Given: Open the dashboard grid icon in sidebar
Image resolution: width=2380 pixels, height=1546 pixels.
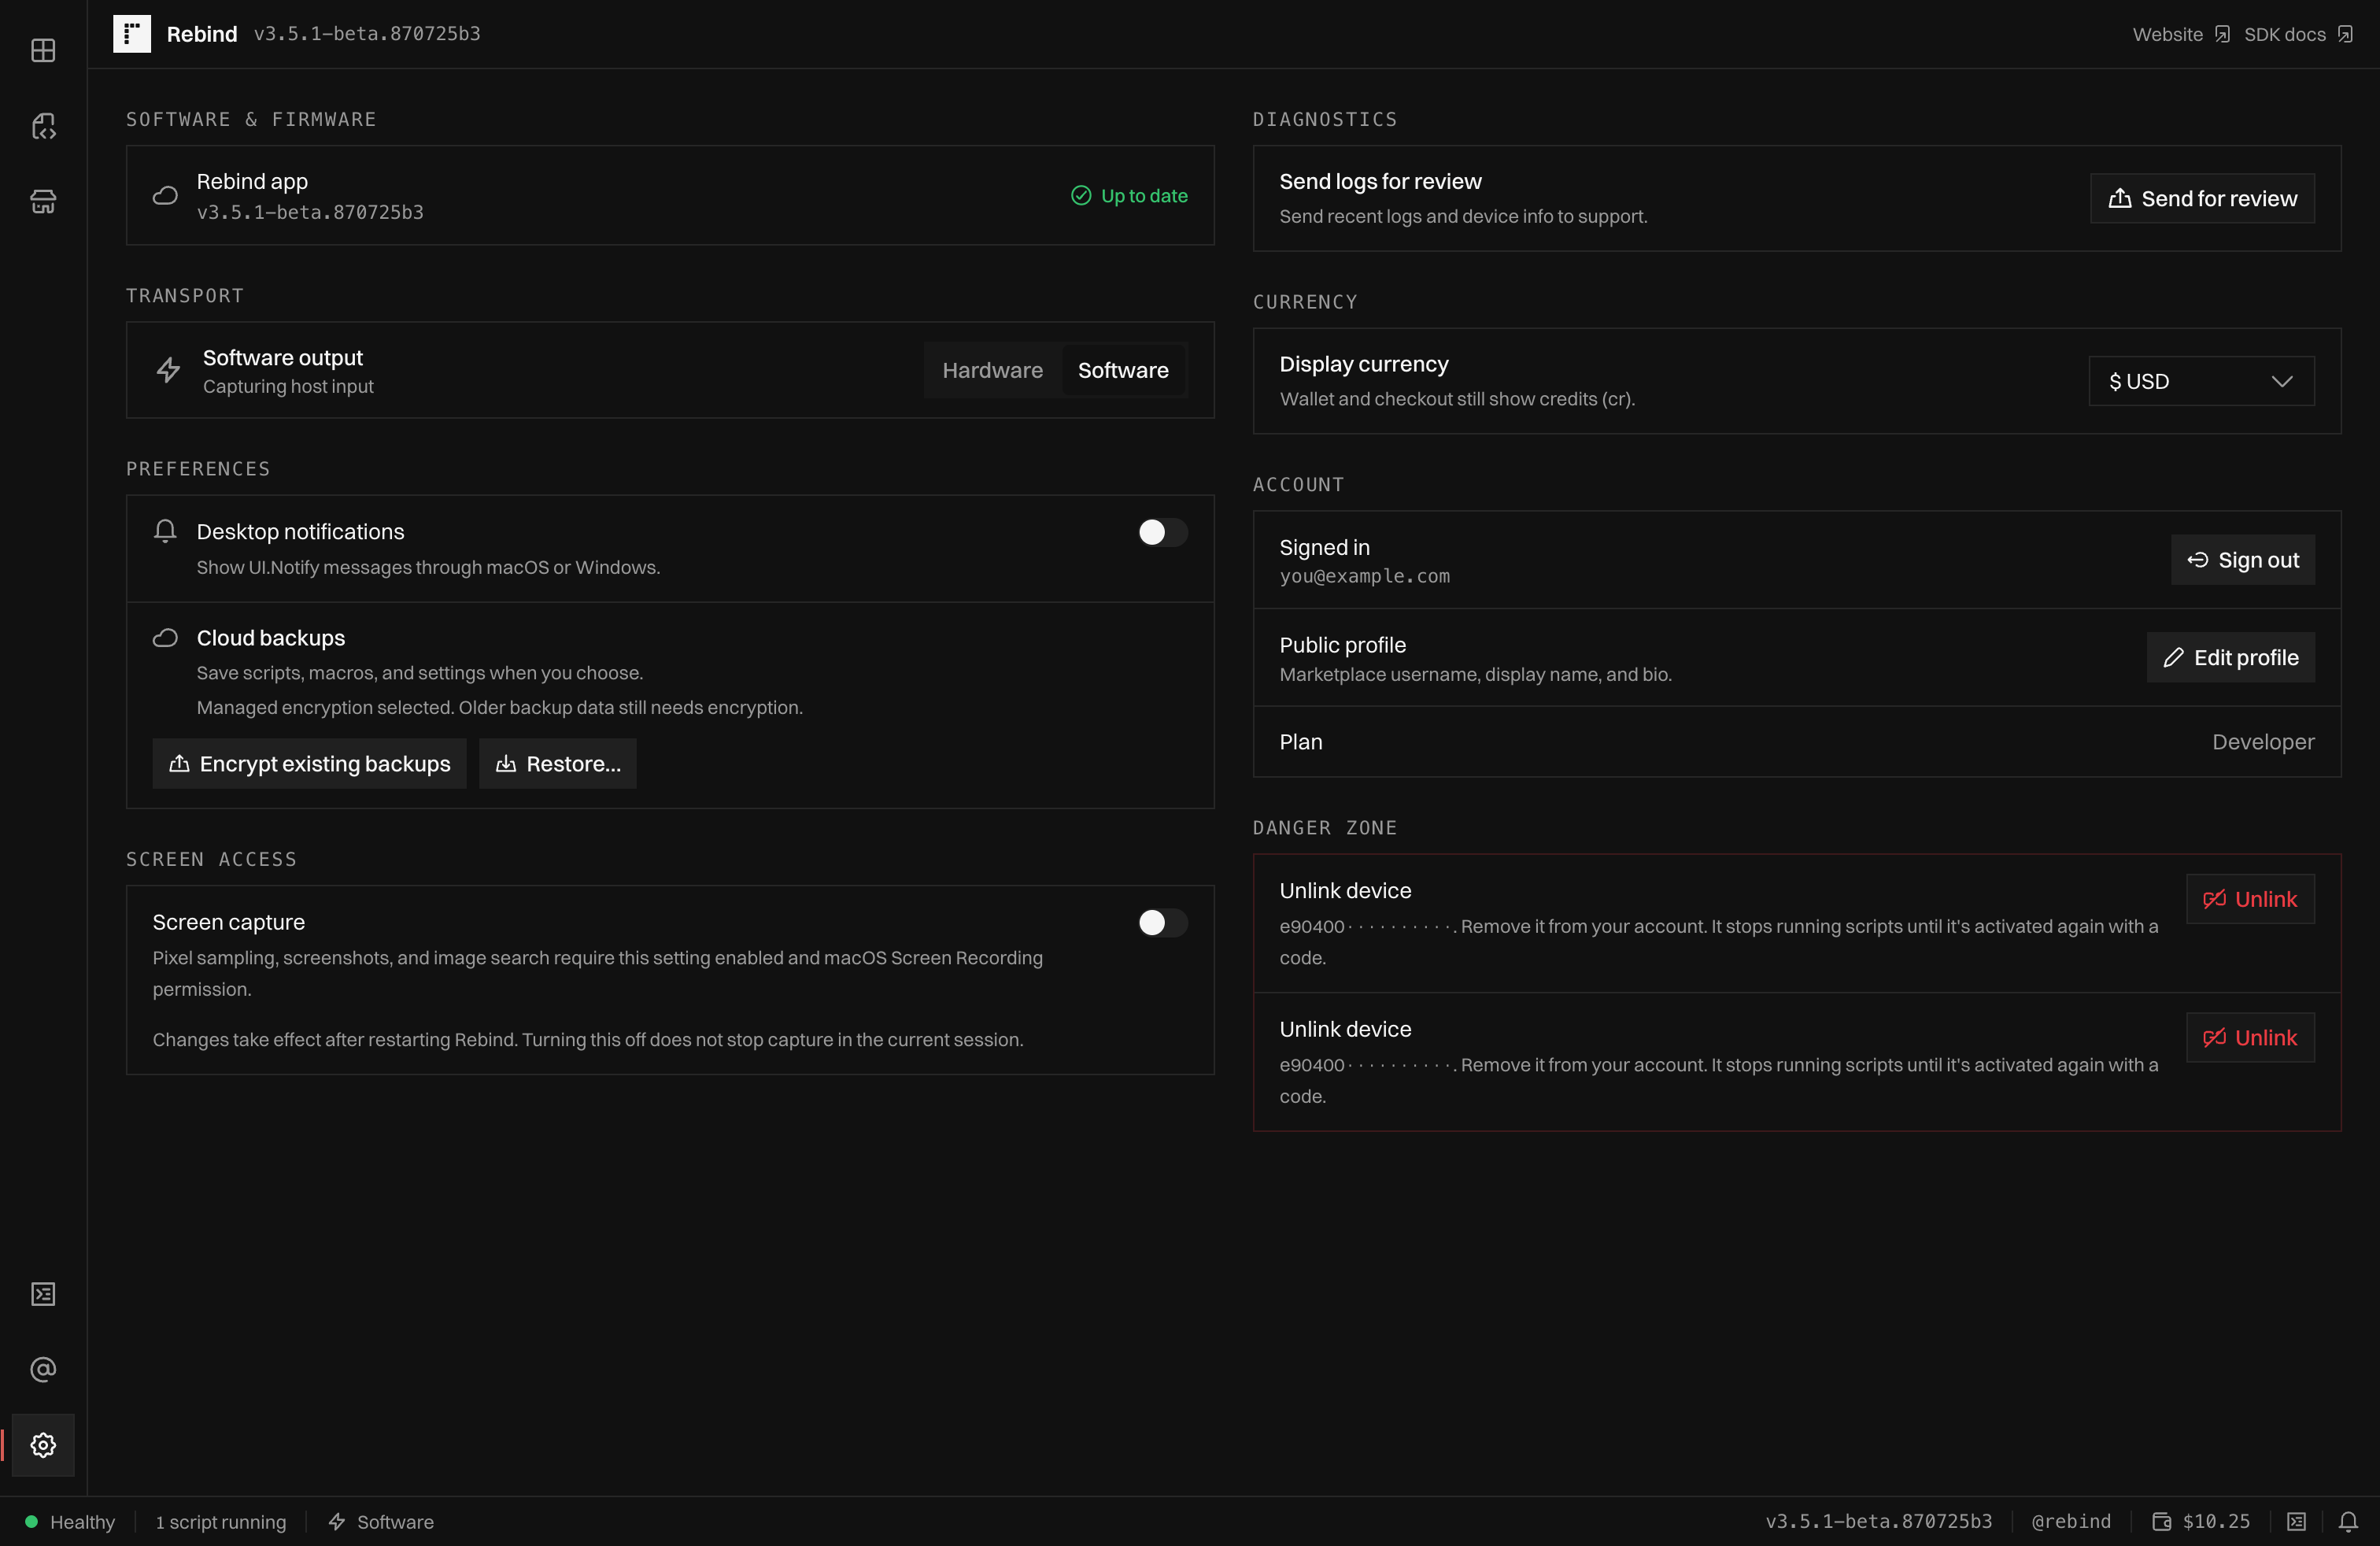Looking at the screenshot, I should point(43,50).
